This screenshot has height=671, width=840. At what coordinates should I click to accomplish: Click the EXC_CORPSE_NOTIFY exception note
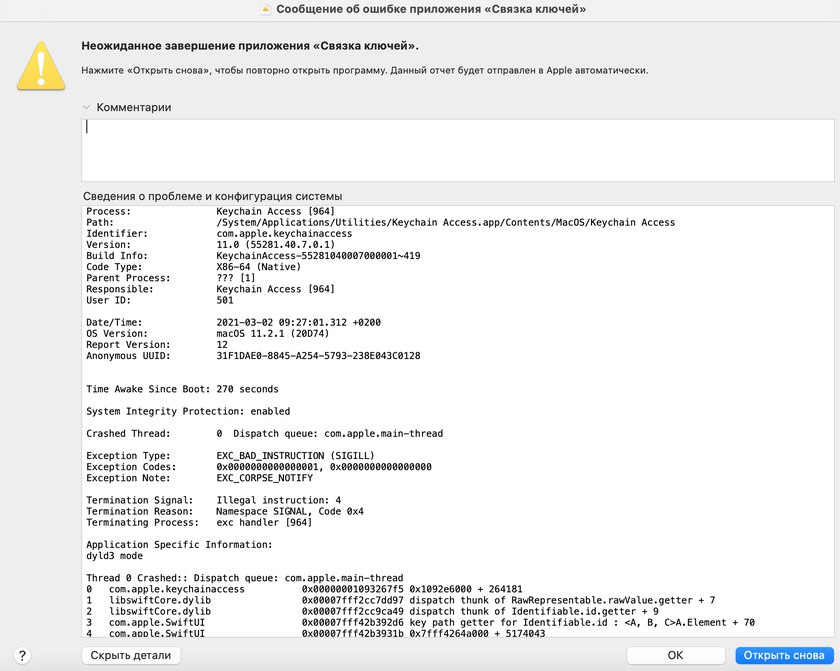click(265, 478)
